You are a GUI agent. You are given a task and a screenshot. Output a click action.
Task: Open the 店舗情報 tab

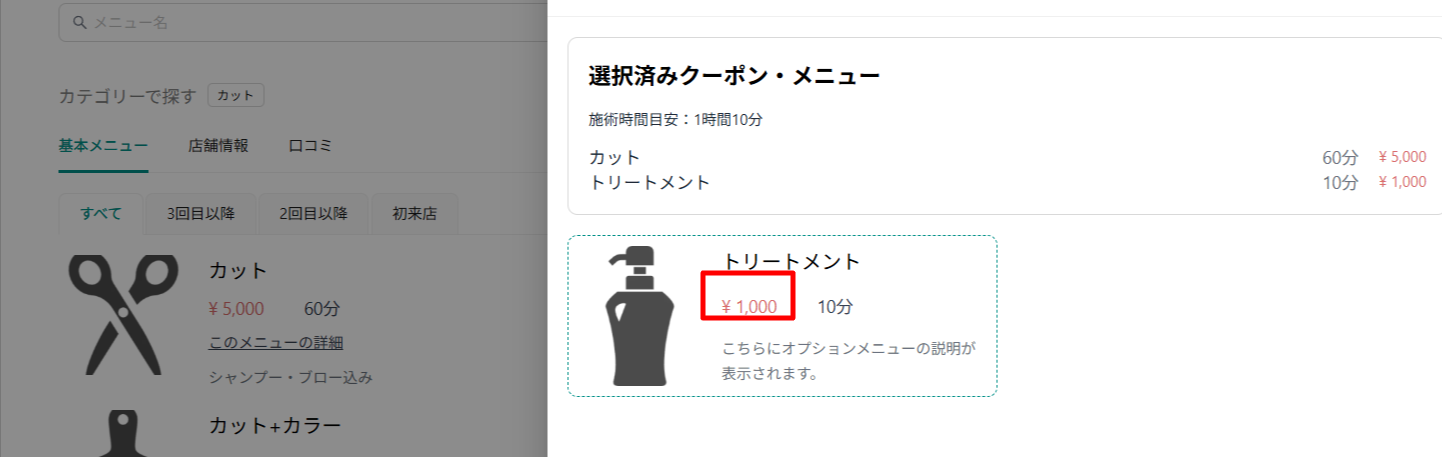coord(218,146)
